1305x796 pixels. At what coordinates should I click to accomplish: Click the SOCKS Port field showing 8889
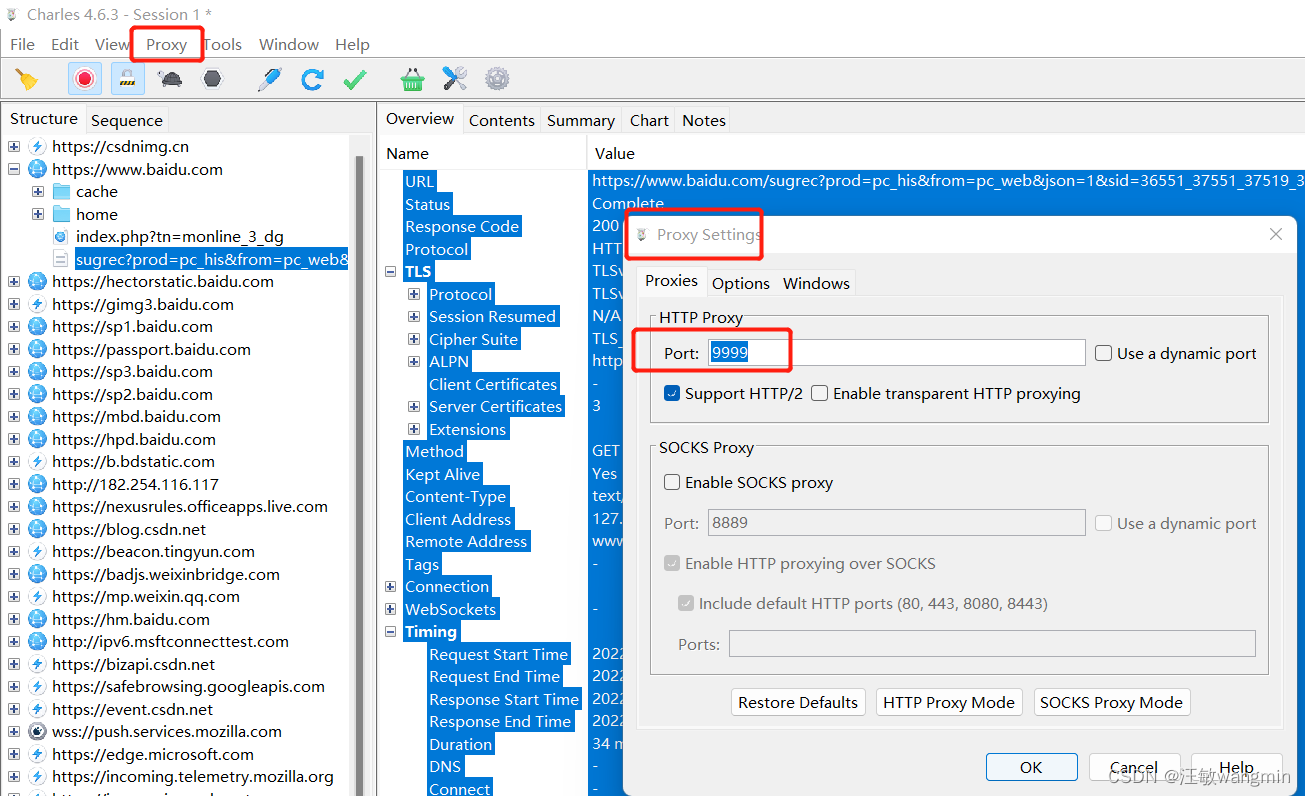coord(896,522)
